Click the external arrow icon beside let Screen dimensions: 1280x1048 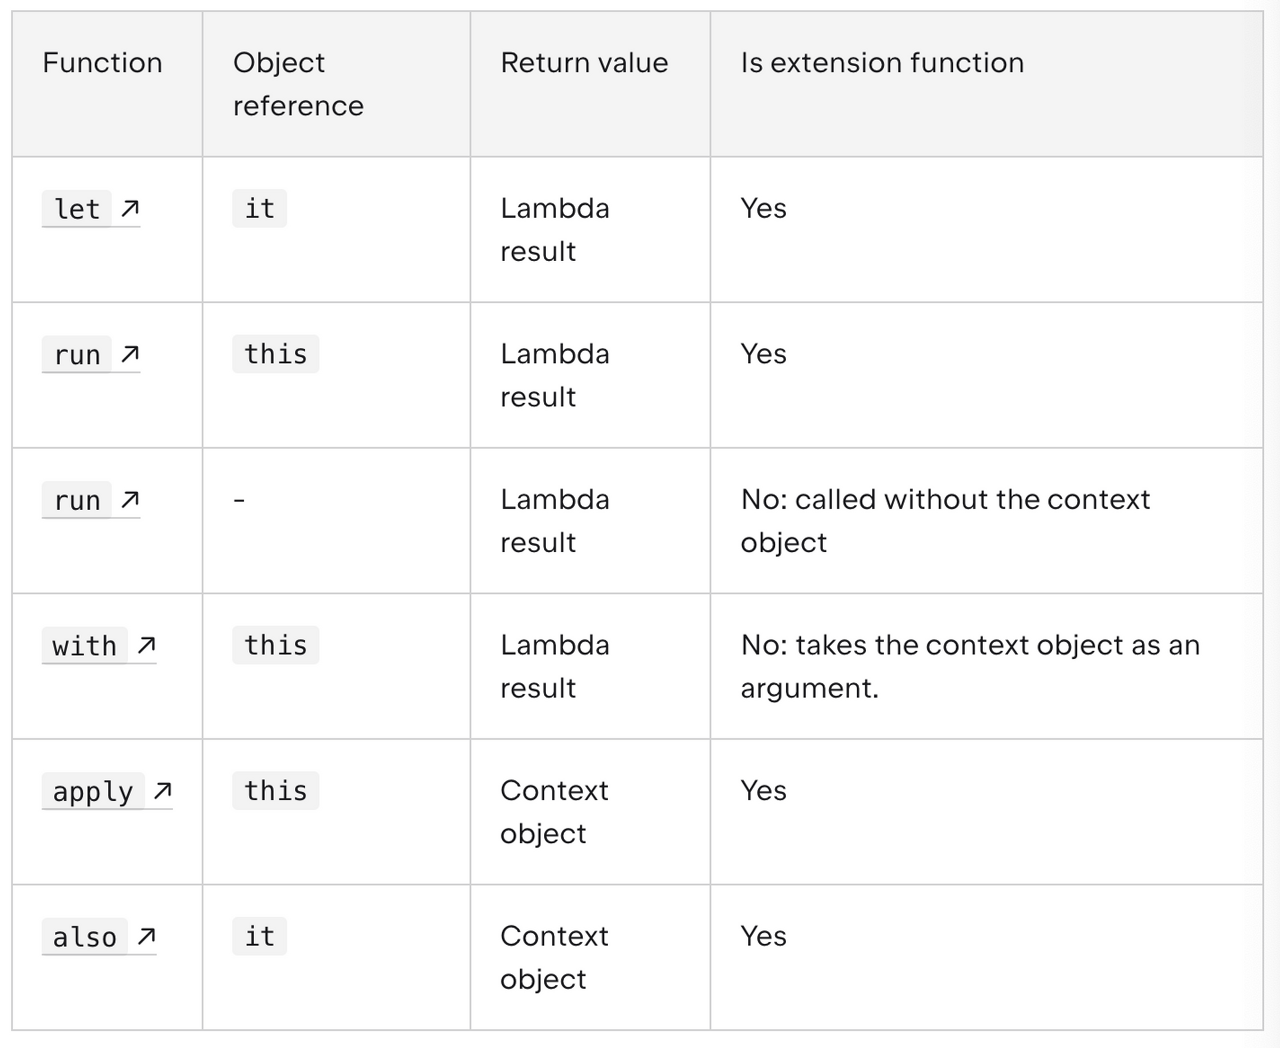click(x=130, y=208)
